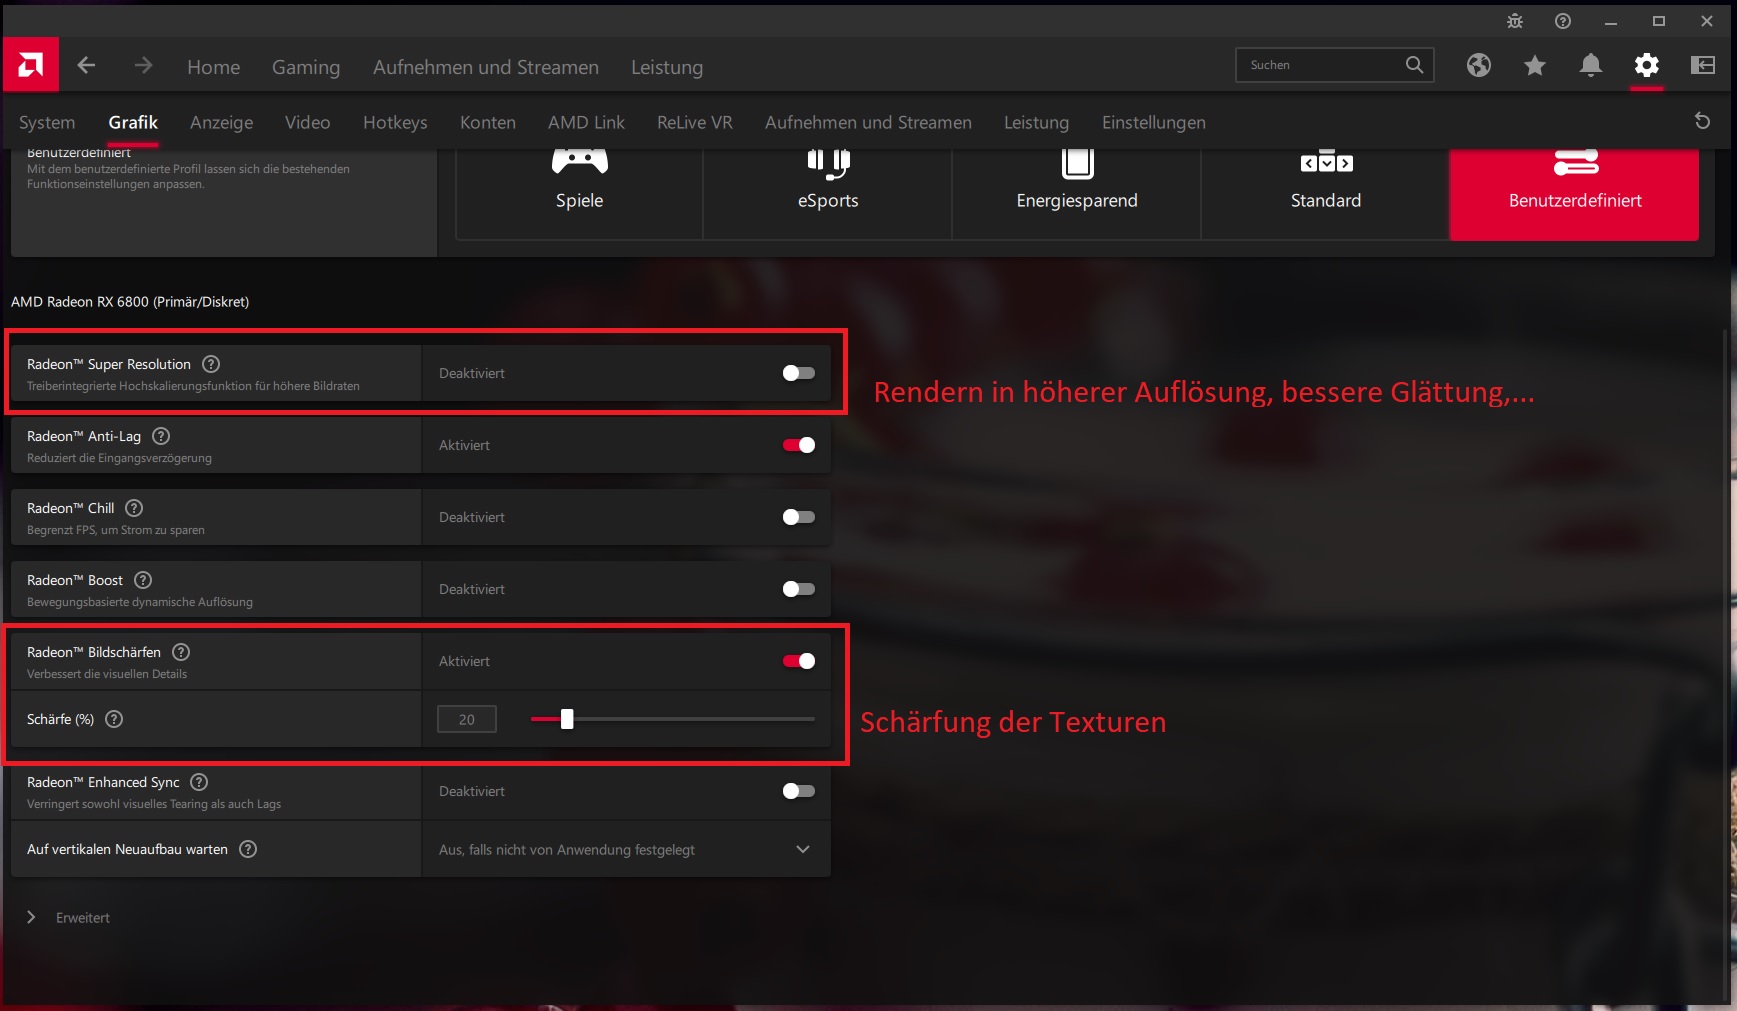
Task: Open the web browser globe icon
Action: (1479, 65)
